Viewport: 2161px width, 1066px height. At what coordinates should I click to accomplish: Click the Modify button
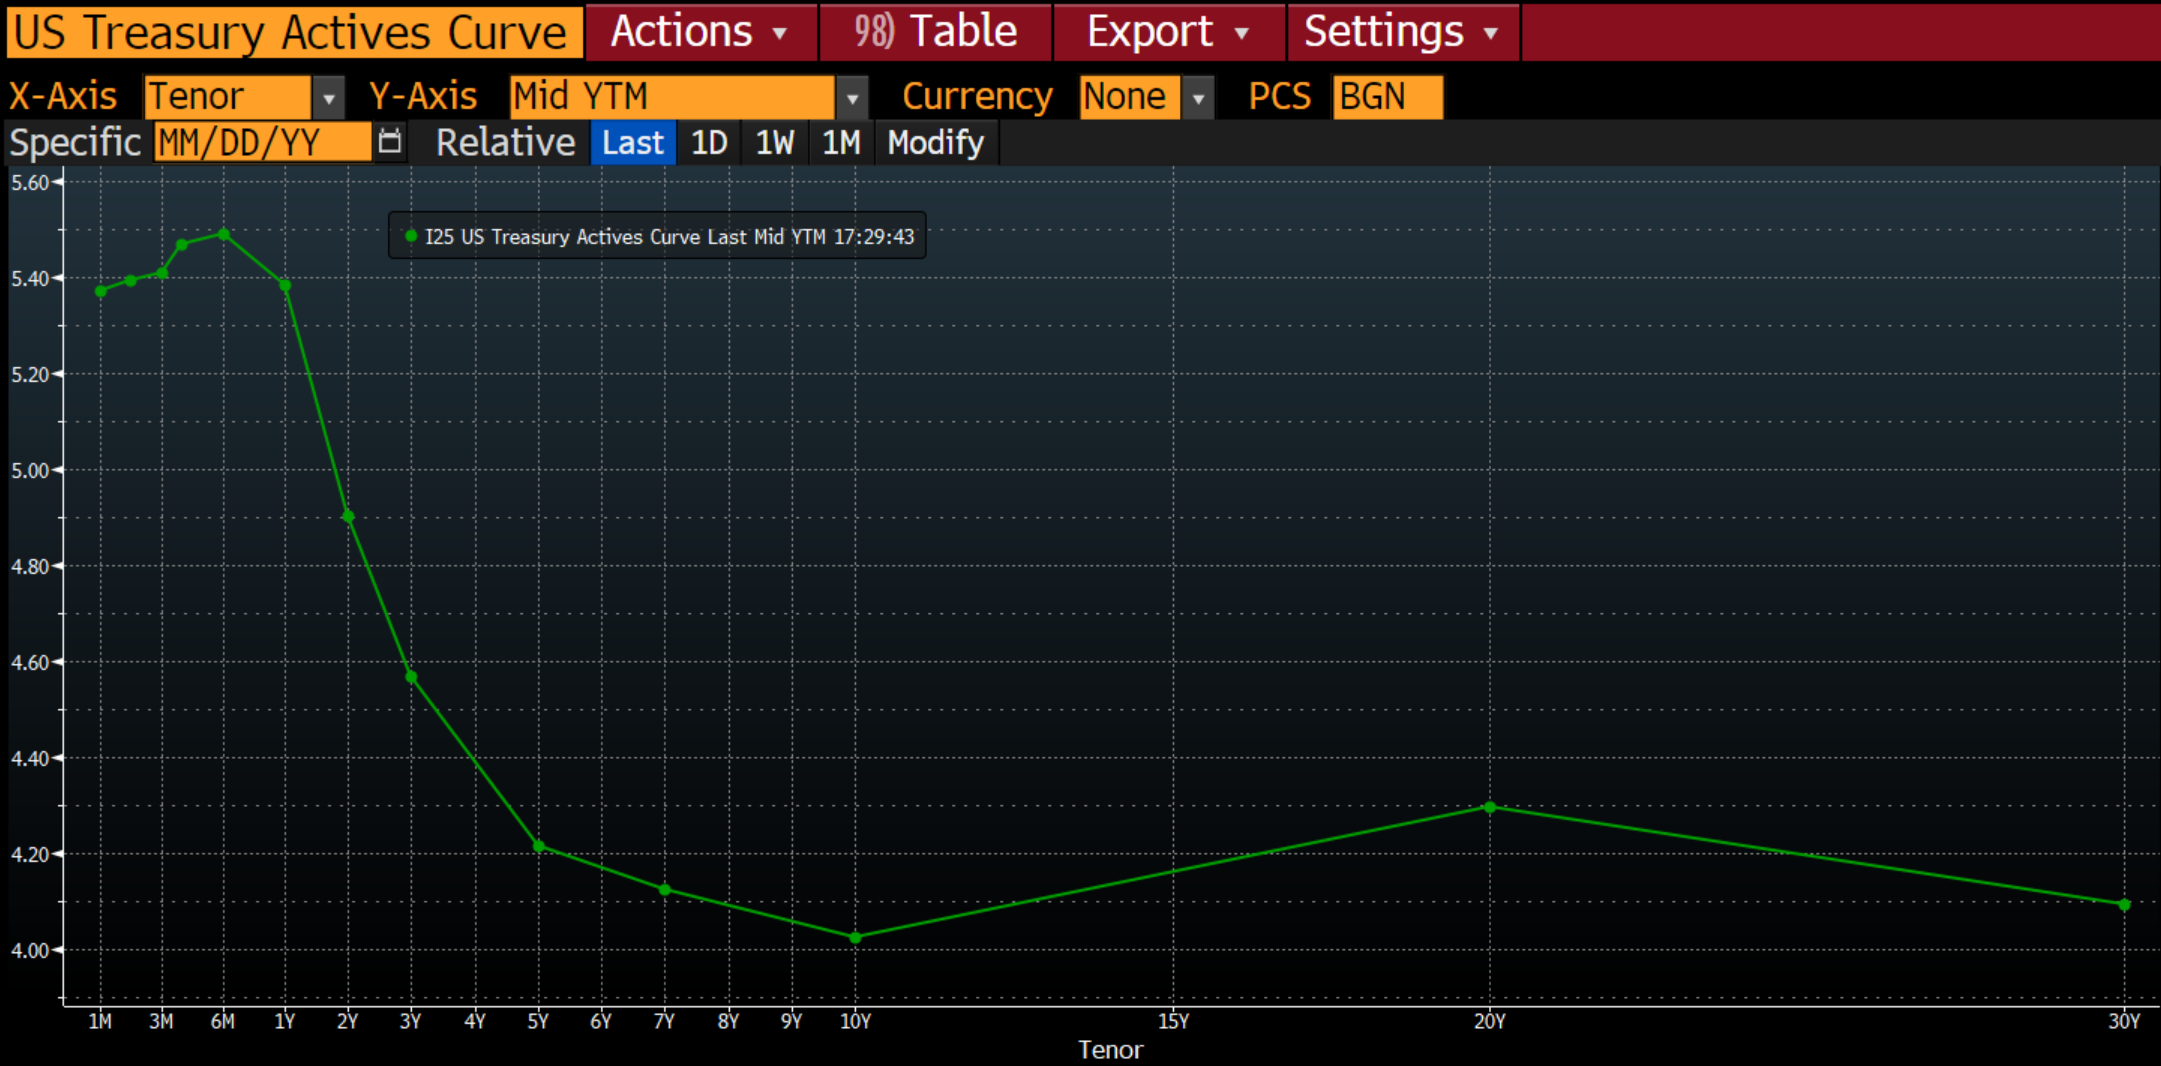[x=936, y=143]
